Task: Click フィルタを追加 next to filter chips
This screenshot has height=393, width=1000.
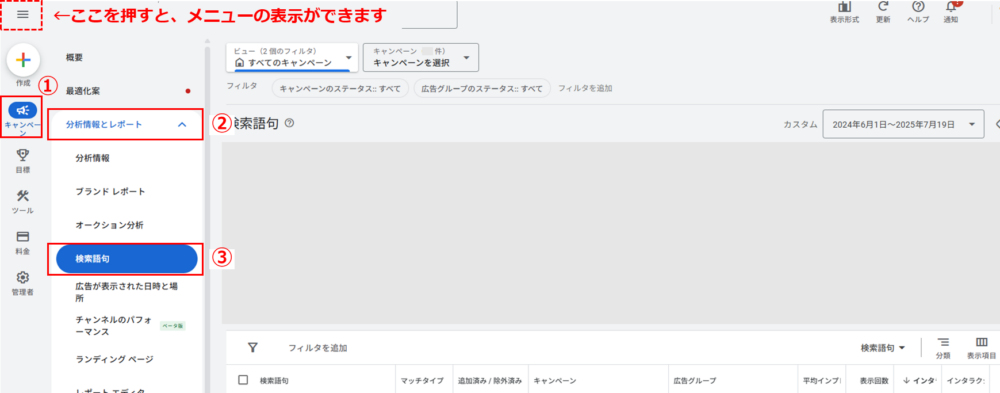Action: coord(585,88)
